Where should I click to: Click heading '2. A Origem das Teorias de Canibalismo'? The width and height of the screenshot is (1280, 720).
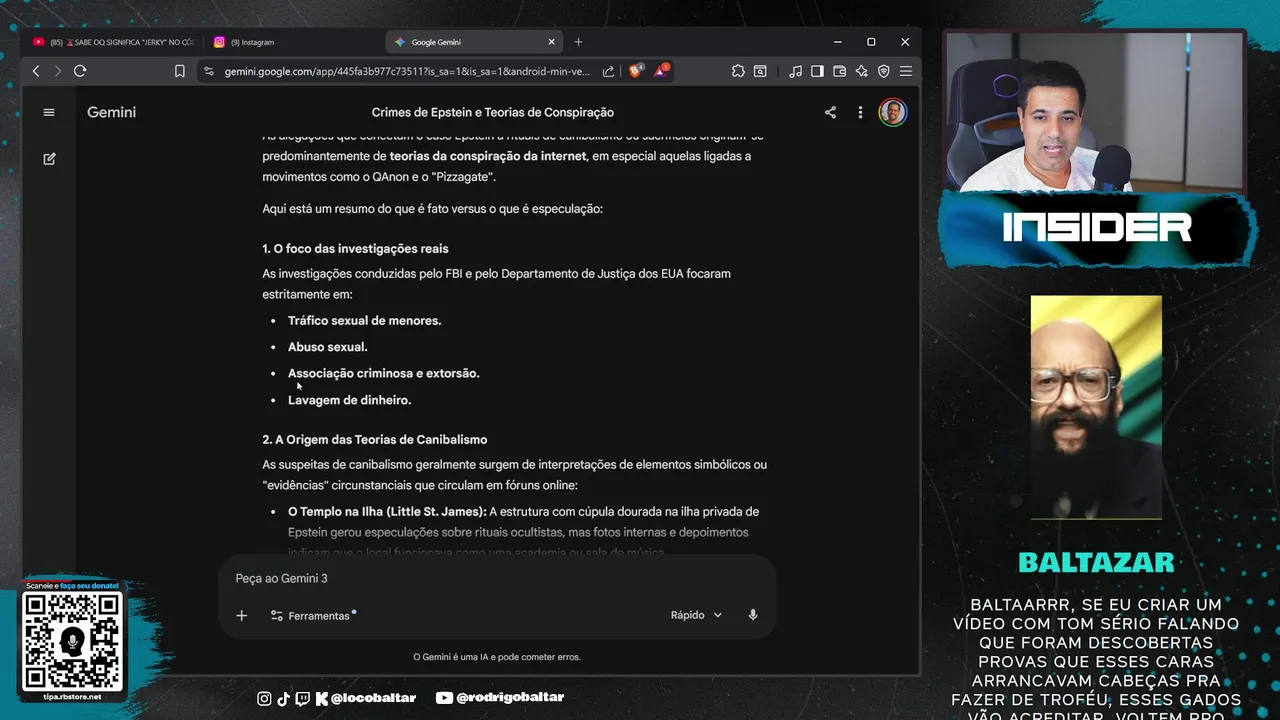(375, 439)
